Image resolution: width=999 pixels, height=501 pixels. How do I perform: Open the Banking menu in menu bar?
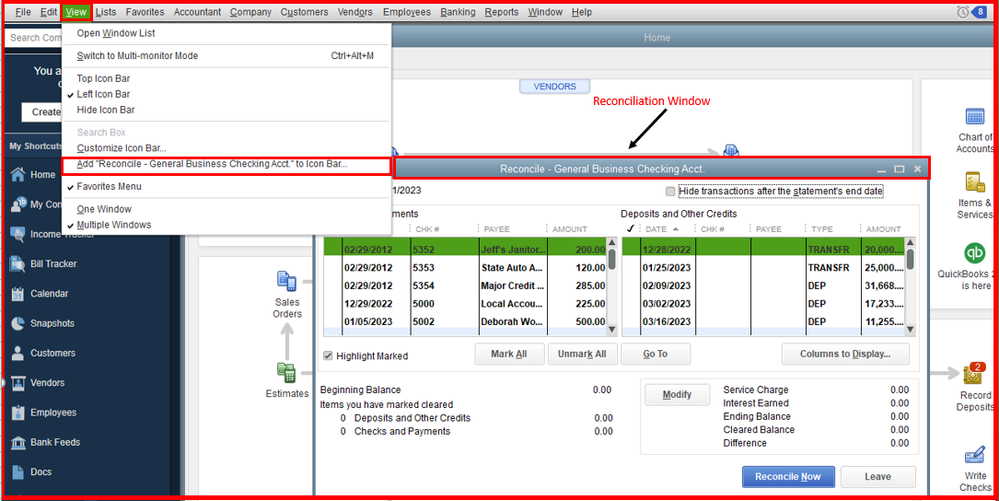pos(457,12)
